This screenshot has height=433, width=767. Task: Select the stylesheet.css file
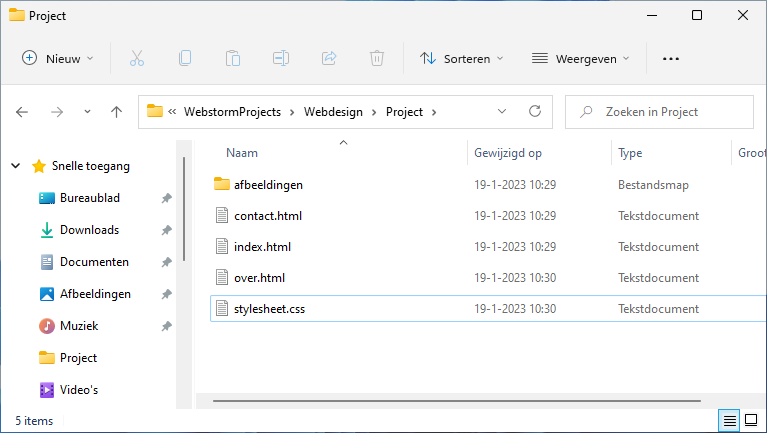click(269, 309)
